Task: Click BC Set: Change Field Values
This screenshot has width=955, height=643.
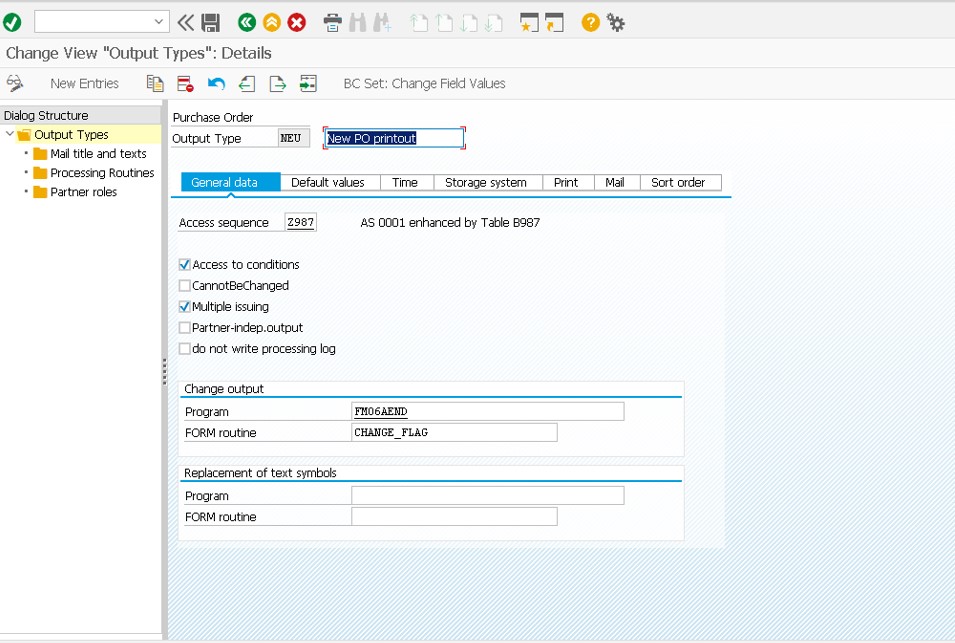Action: 425,83
